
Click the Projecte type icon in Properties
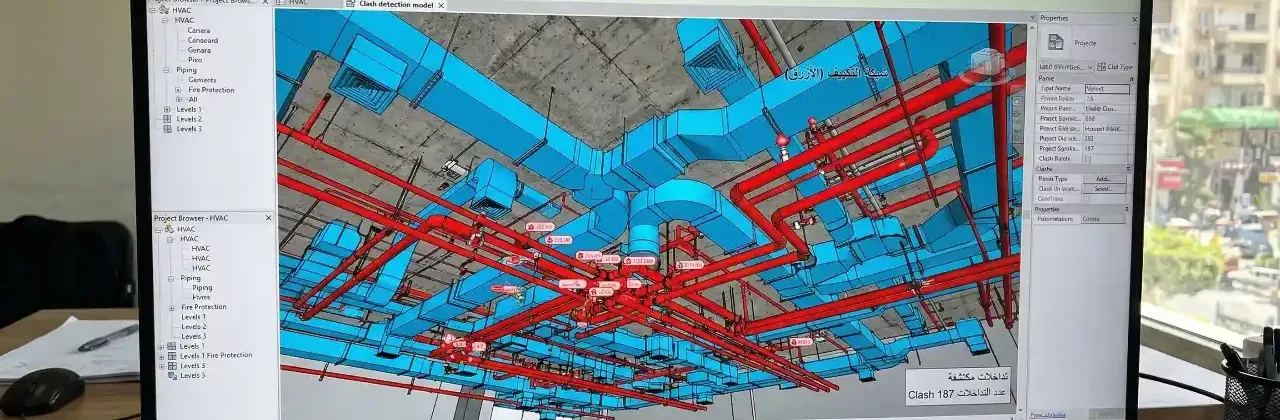1056,43
